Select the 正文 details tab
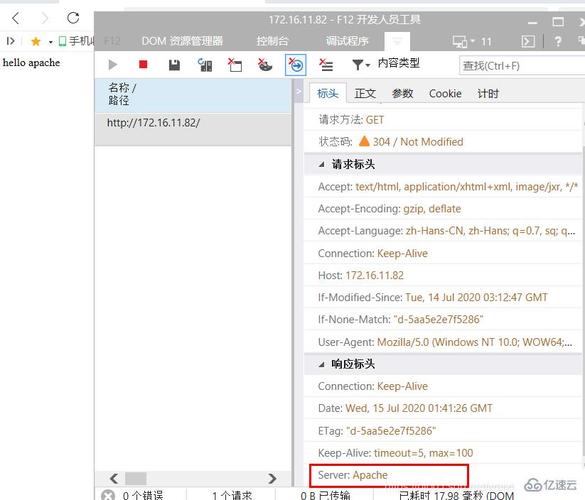The width and height of the screenshot is (585, 500). (365, 93)
